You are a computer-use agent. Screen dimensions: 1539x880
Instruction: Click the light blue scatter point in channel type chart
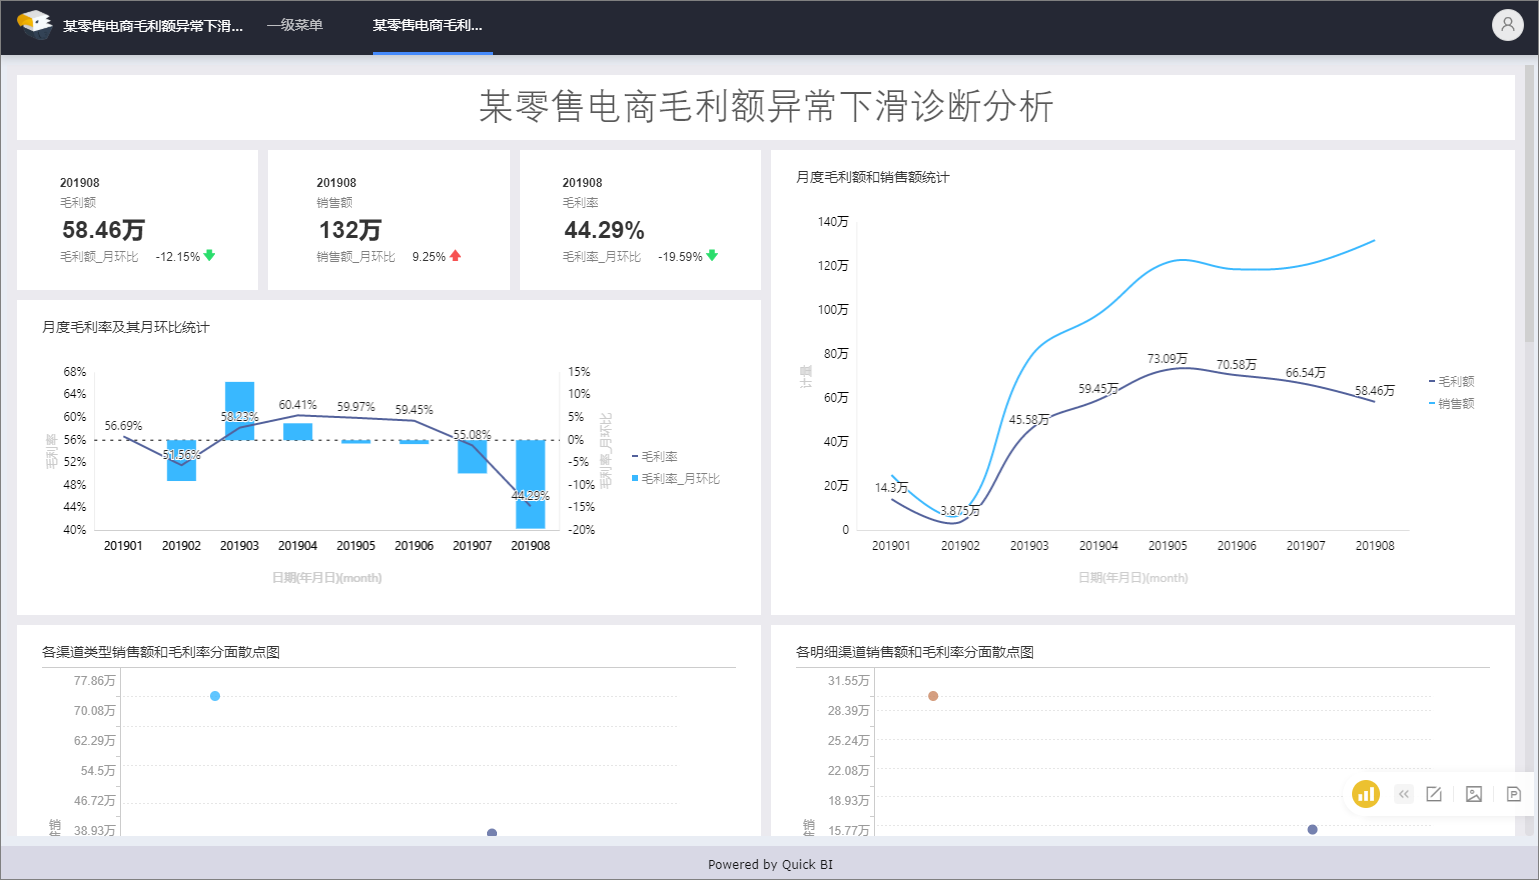point(215,696)
